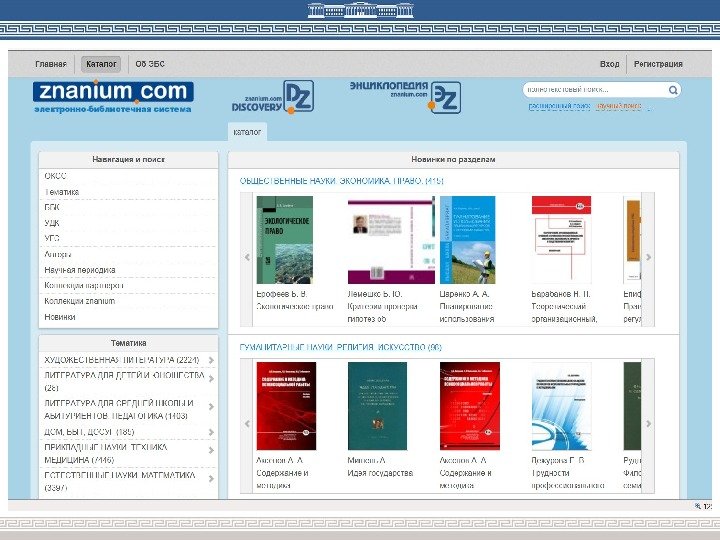Open Гуманитарные науки. Религия. Искусство section heading
Viewport: 720px width, 540px height.
click(x=340, y=347)
